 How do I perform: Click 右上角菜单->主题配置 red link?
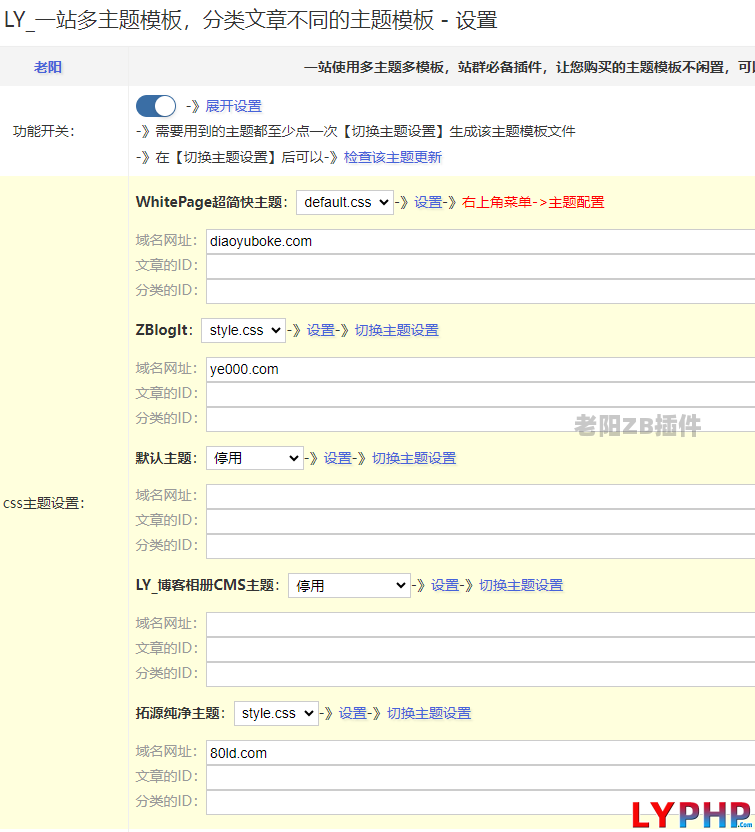(533, 202)
